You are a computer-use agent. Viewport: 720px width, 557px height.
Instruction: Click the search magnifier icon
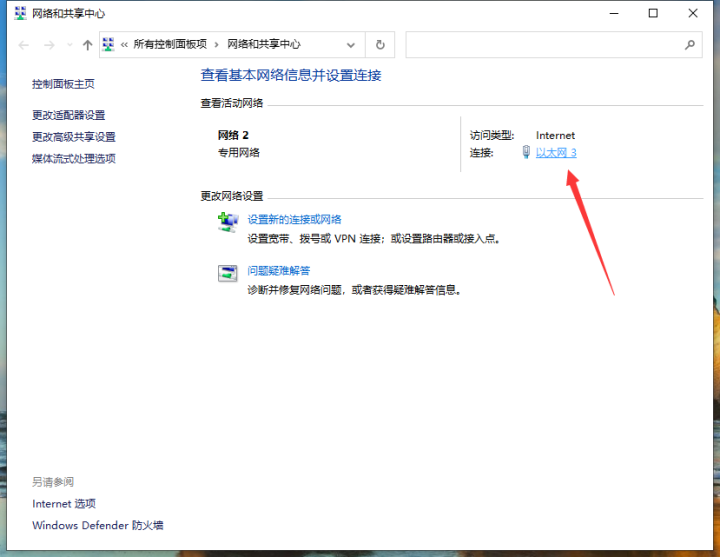689,45
